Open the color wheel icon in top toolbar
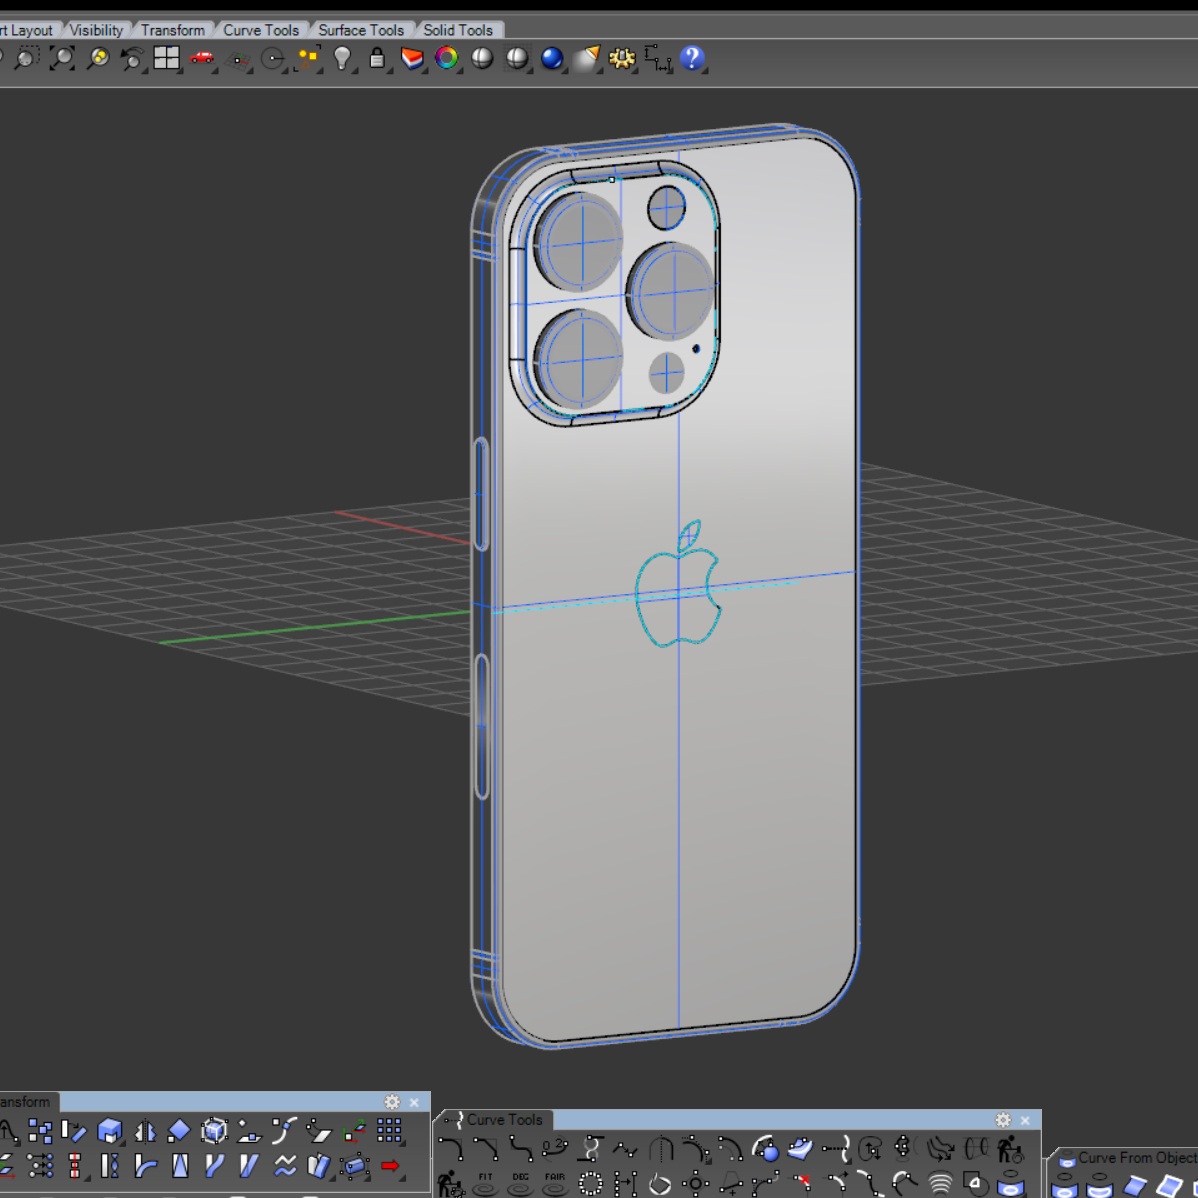1198x1198 pixels. (447, 58)
